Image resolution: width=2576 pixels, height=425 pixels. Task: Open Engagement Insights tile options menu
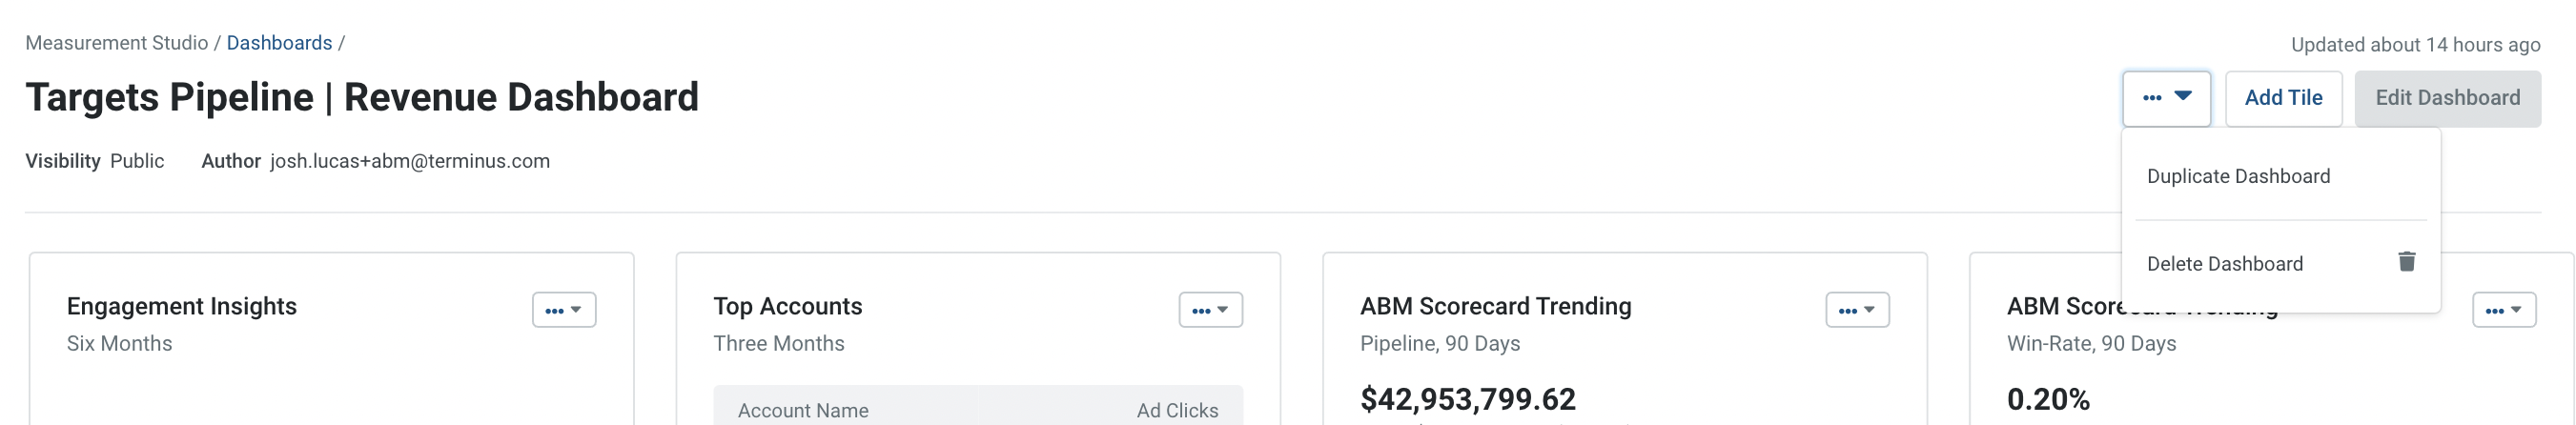tap(564, 310)
